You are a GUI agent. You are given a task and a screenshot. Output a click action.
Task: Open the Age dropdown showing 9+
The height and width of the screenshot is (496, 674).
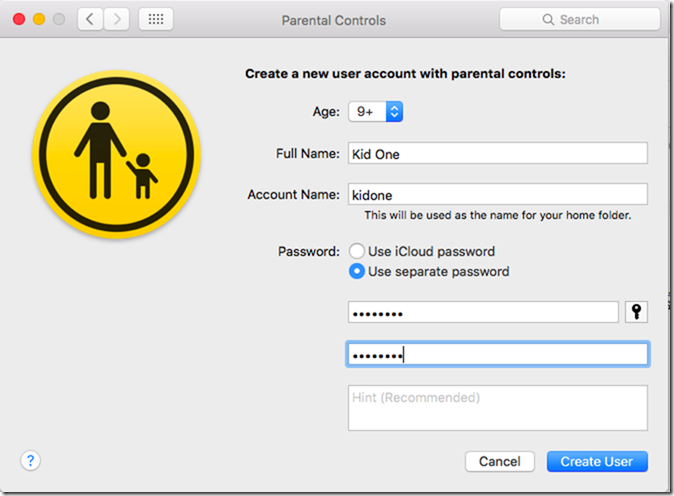[375, 112]
